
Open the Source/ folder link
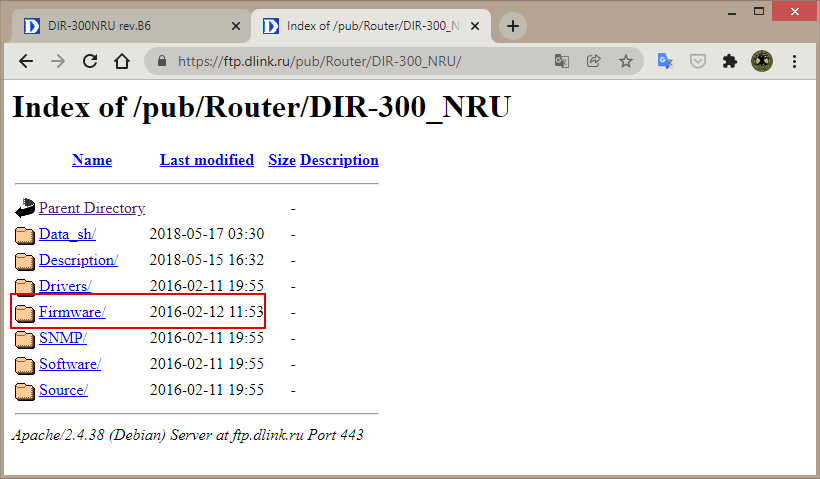pos(63,390)
